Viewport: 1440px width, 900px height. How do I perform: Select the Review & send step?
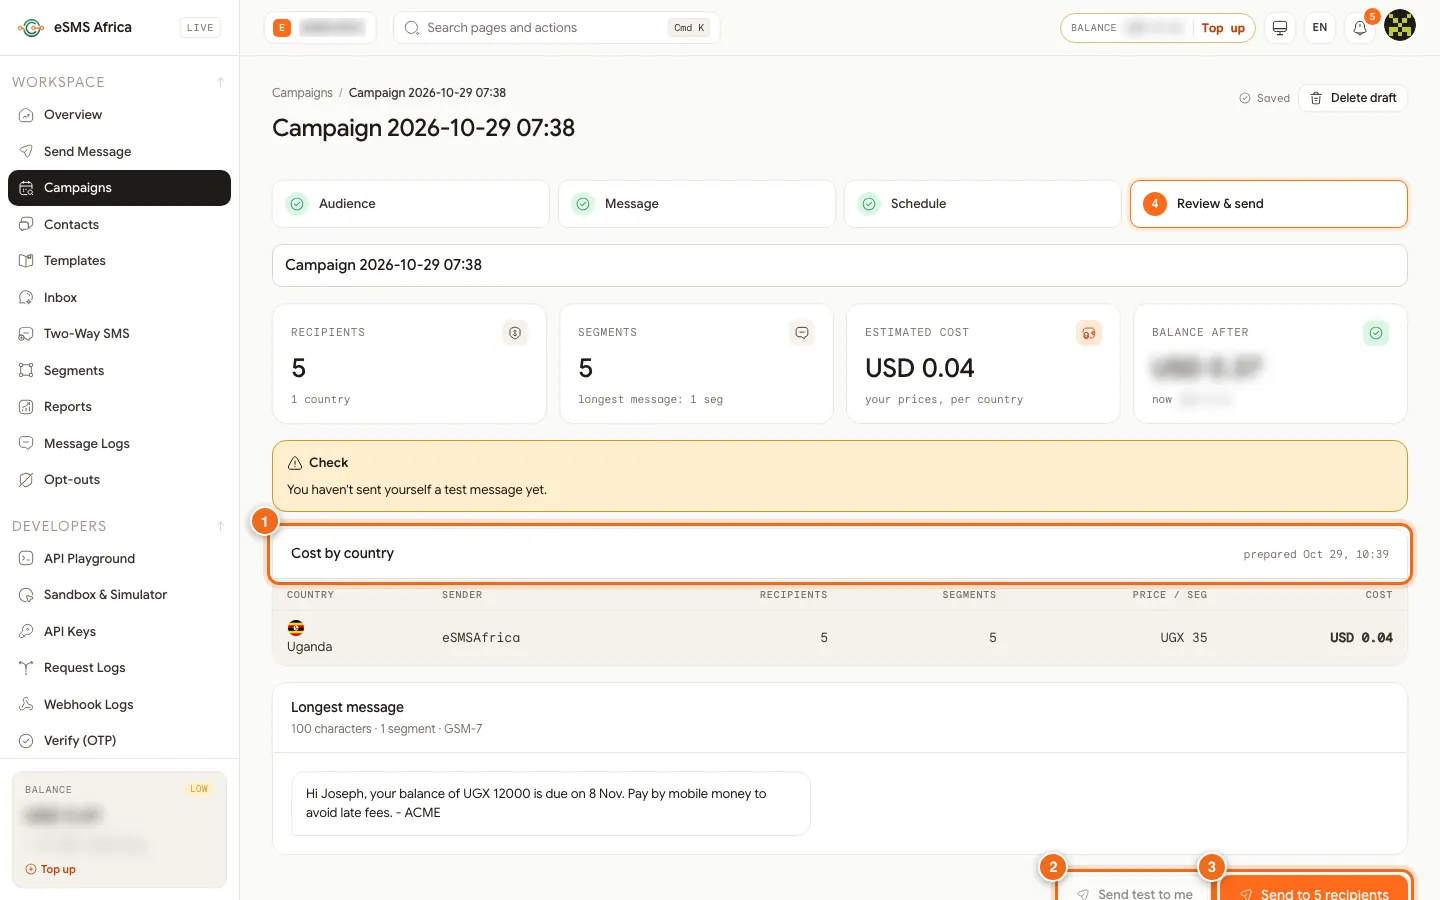(x=1269, y=204)
